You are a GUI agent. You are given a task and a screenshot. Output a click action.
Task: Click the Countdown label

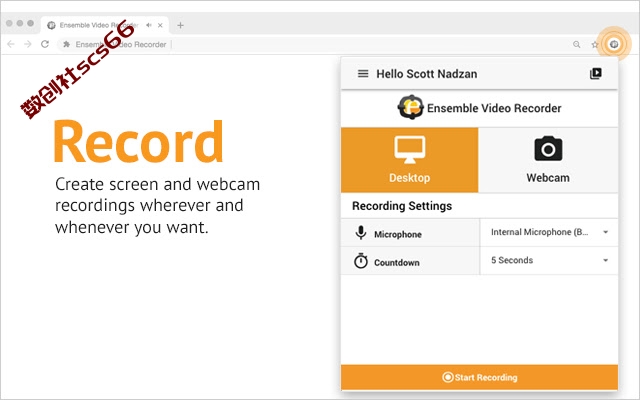point(397,262)
